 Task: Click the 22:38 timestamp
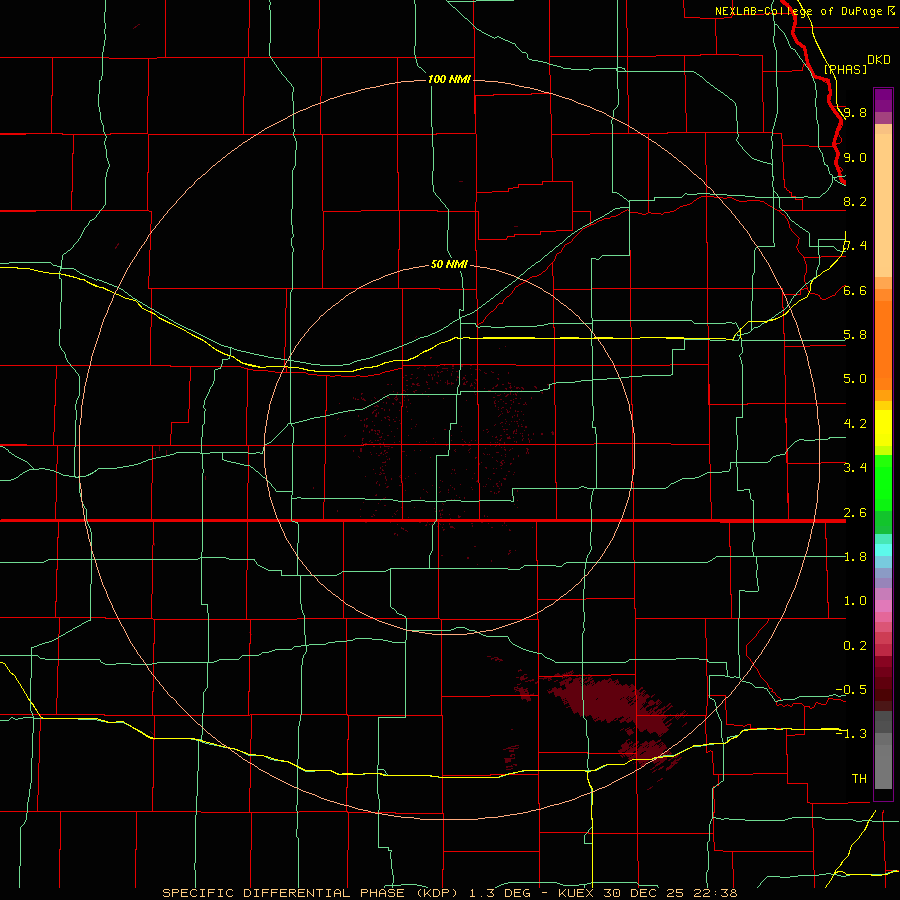click(x=715, y=893)
